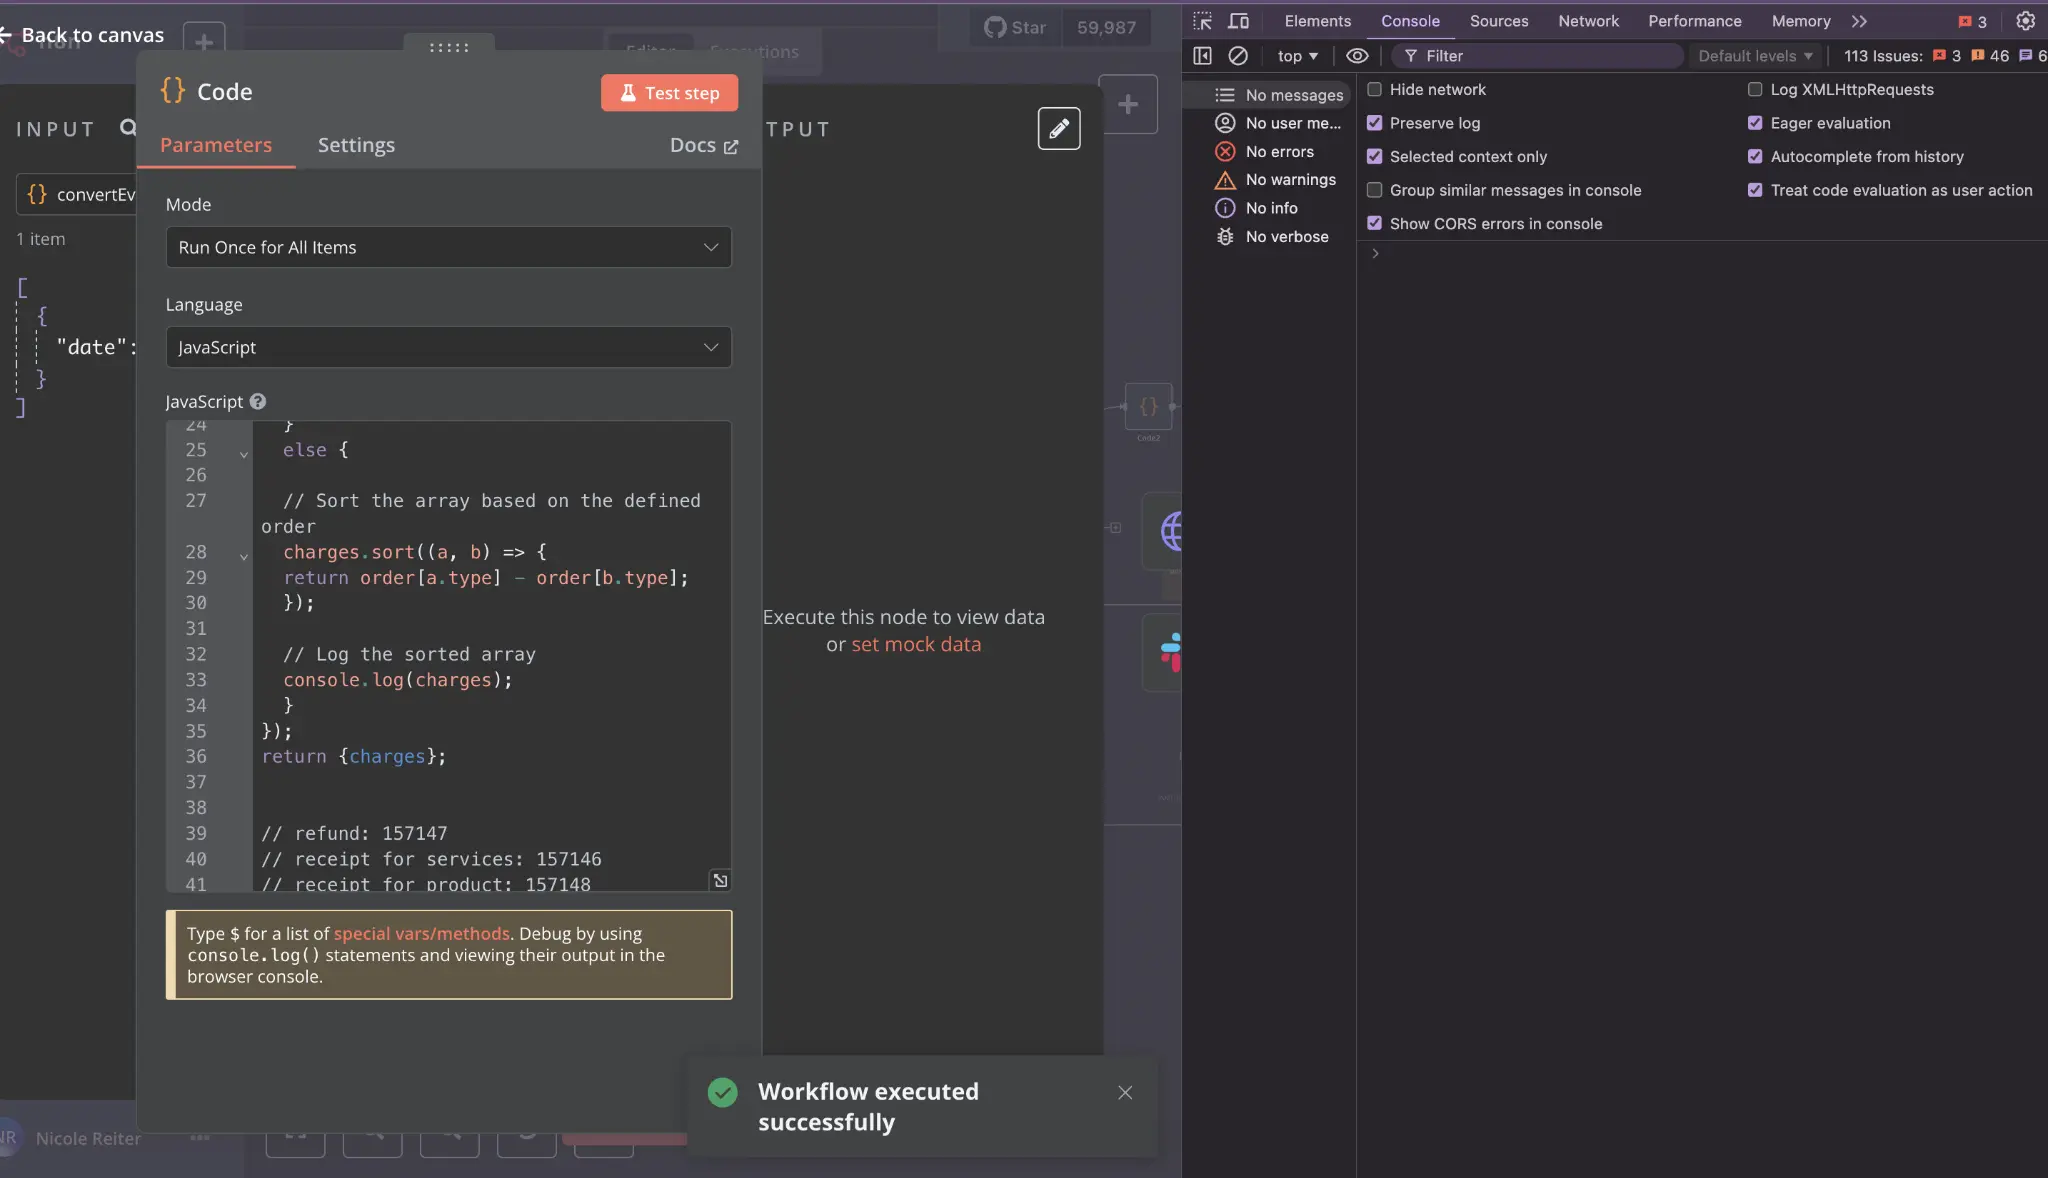The width and height of the screenshot is (2048, 1178).
Task: Enable Group similar messages in console
Action: [x=1373, y=190]
